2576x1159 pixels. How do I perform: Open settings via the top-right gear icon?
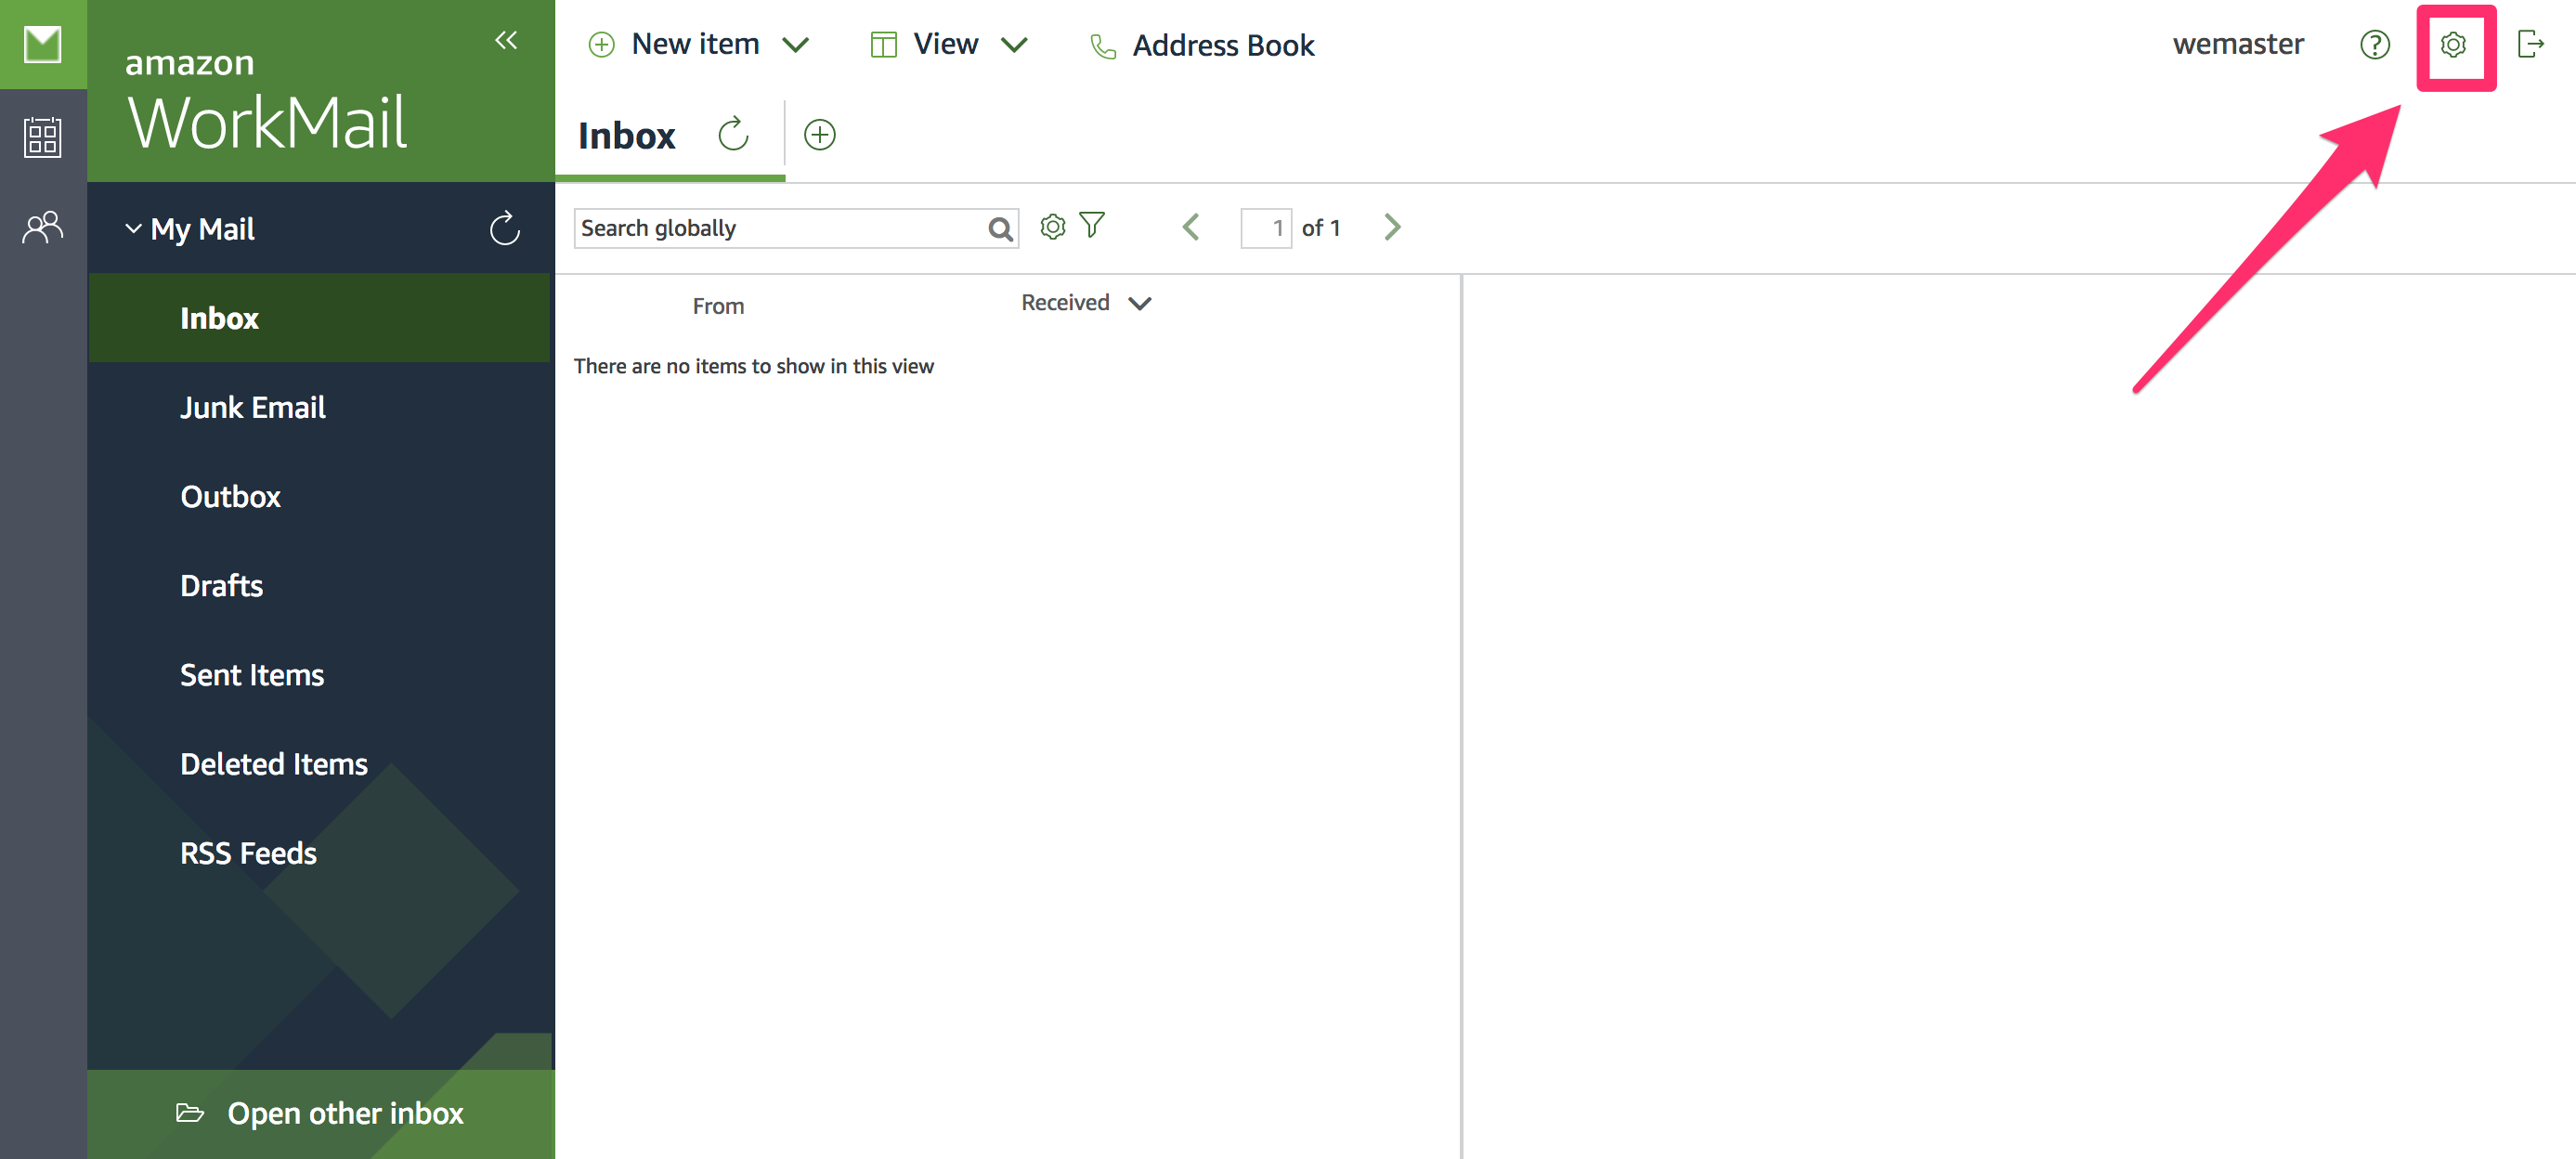2452,45
